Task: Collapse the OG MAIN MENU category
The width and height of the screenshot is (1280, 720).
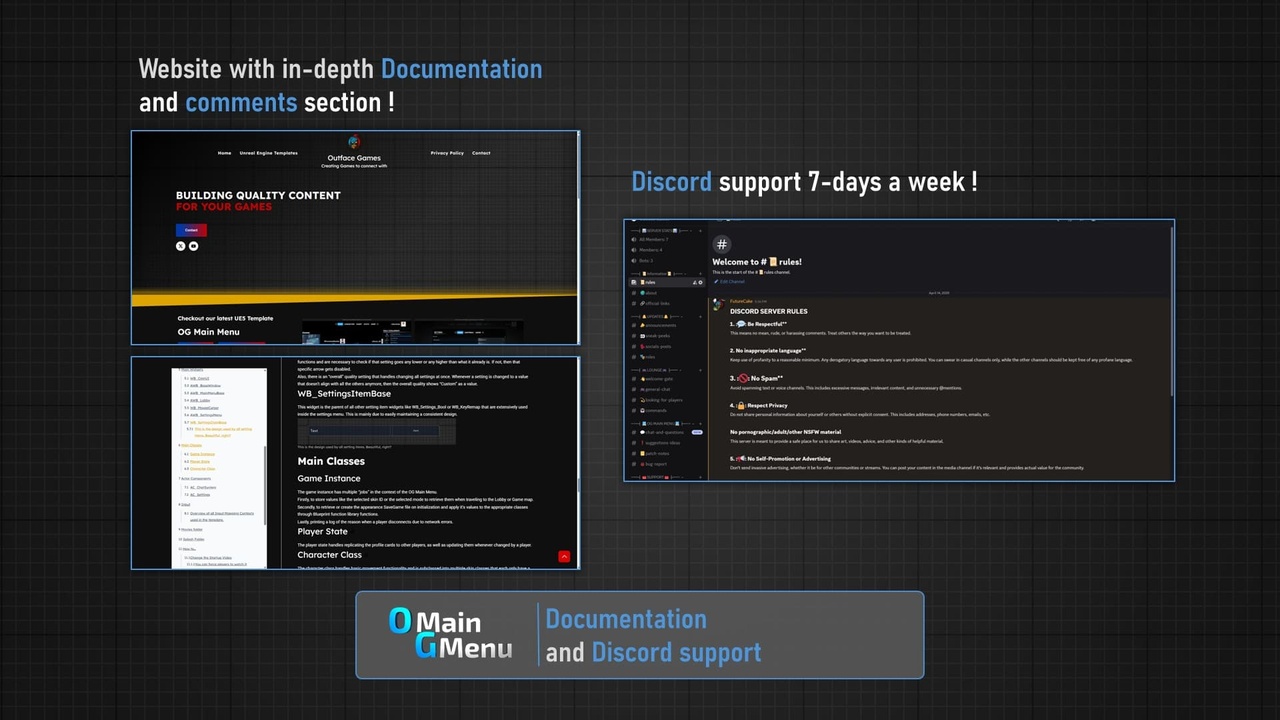Action: 661,424
